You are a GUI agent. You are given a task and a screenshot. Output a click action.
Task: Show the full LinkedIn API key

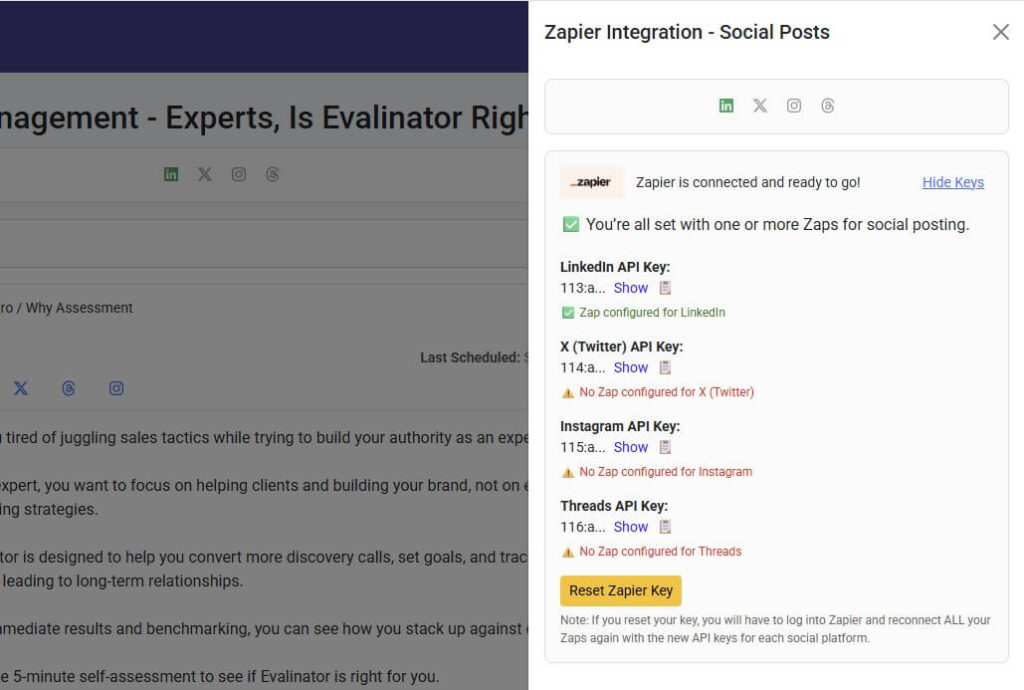click(x=631, y=288)
